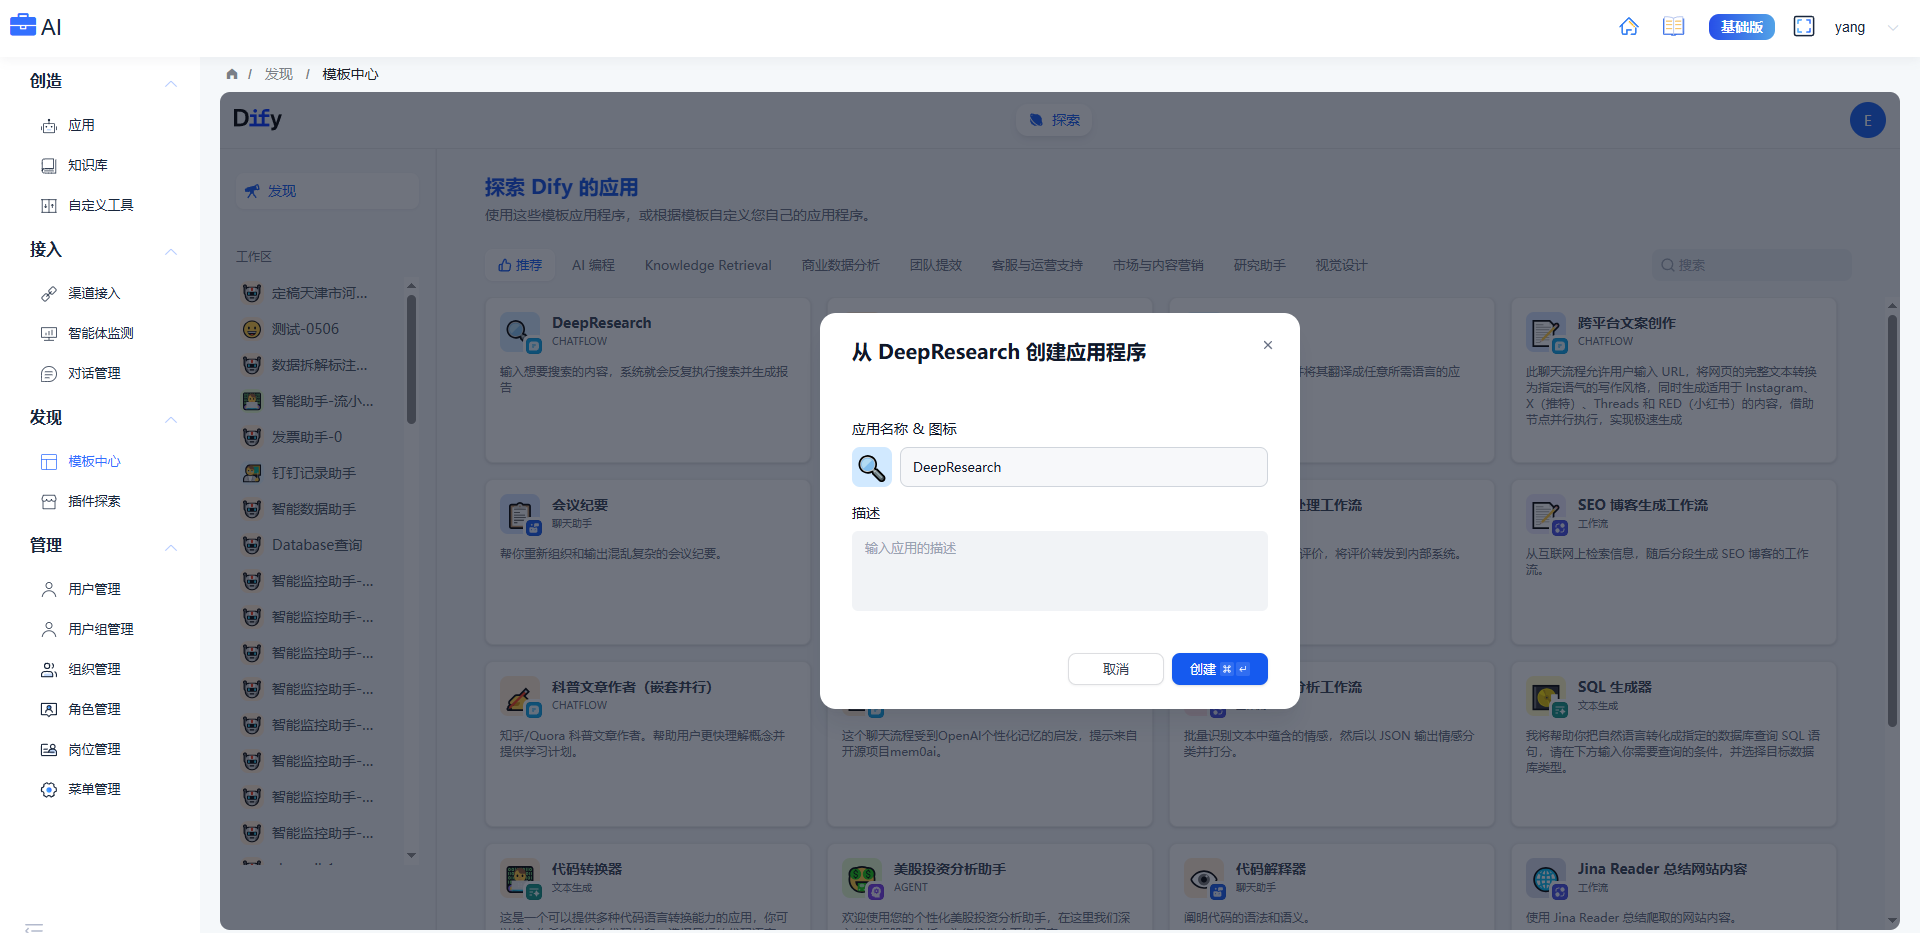
Task: Select the AI 编程 category tab
Action: (x=593, y=265)
